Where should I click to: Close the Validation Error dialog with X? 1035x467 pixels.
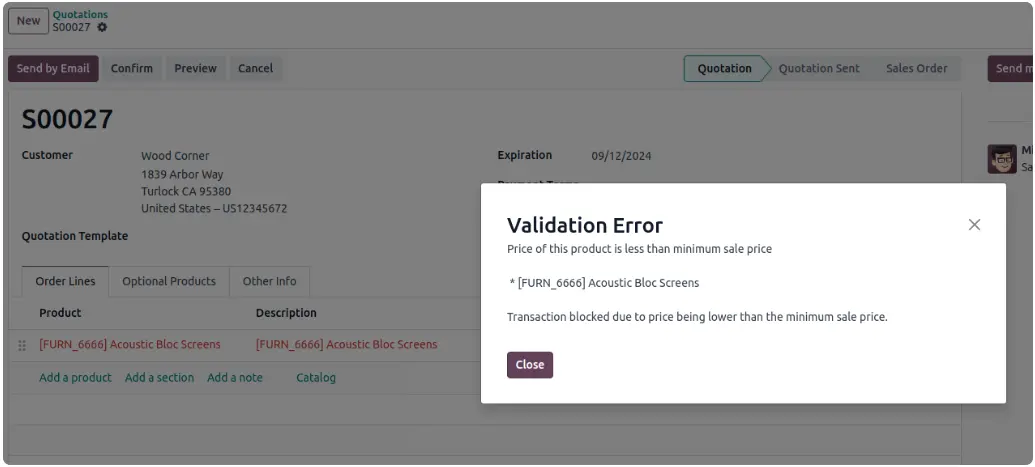pos(974,225)
